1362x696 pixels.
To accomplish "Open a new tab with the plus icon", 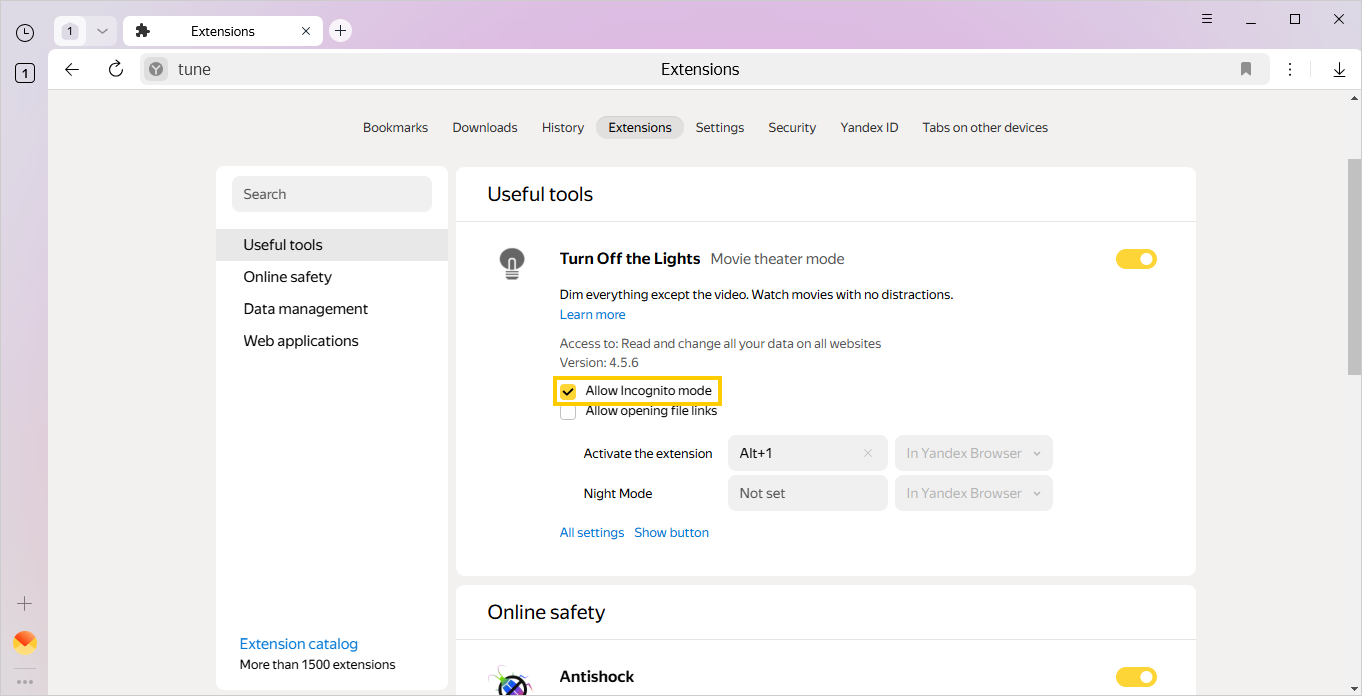I will point(340,30).
